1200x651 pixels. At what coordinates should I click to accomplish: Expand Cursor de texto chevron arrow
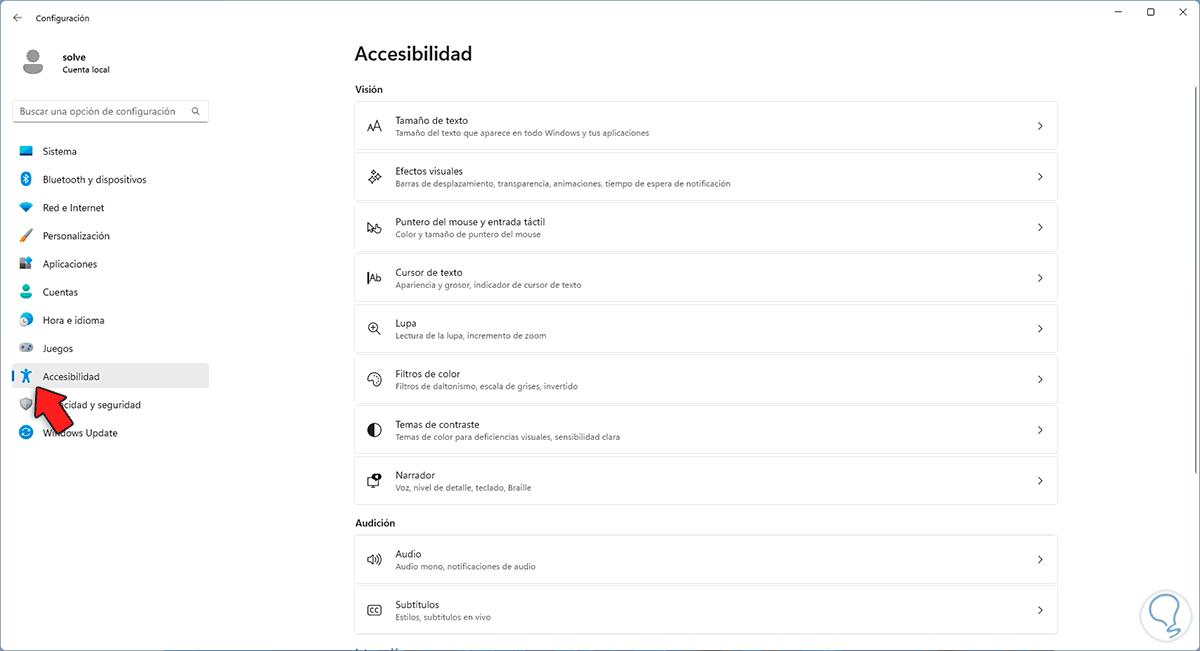tap(1040, 278)
